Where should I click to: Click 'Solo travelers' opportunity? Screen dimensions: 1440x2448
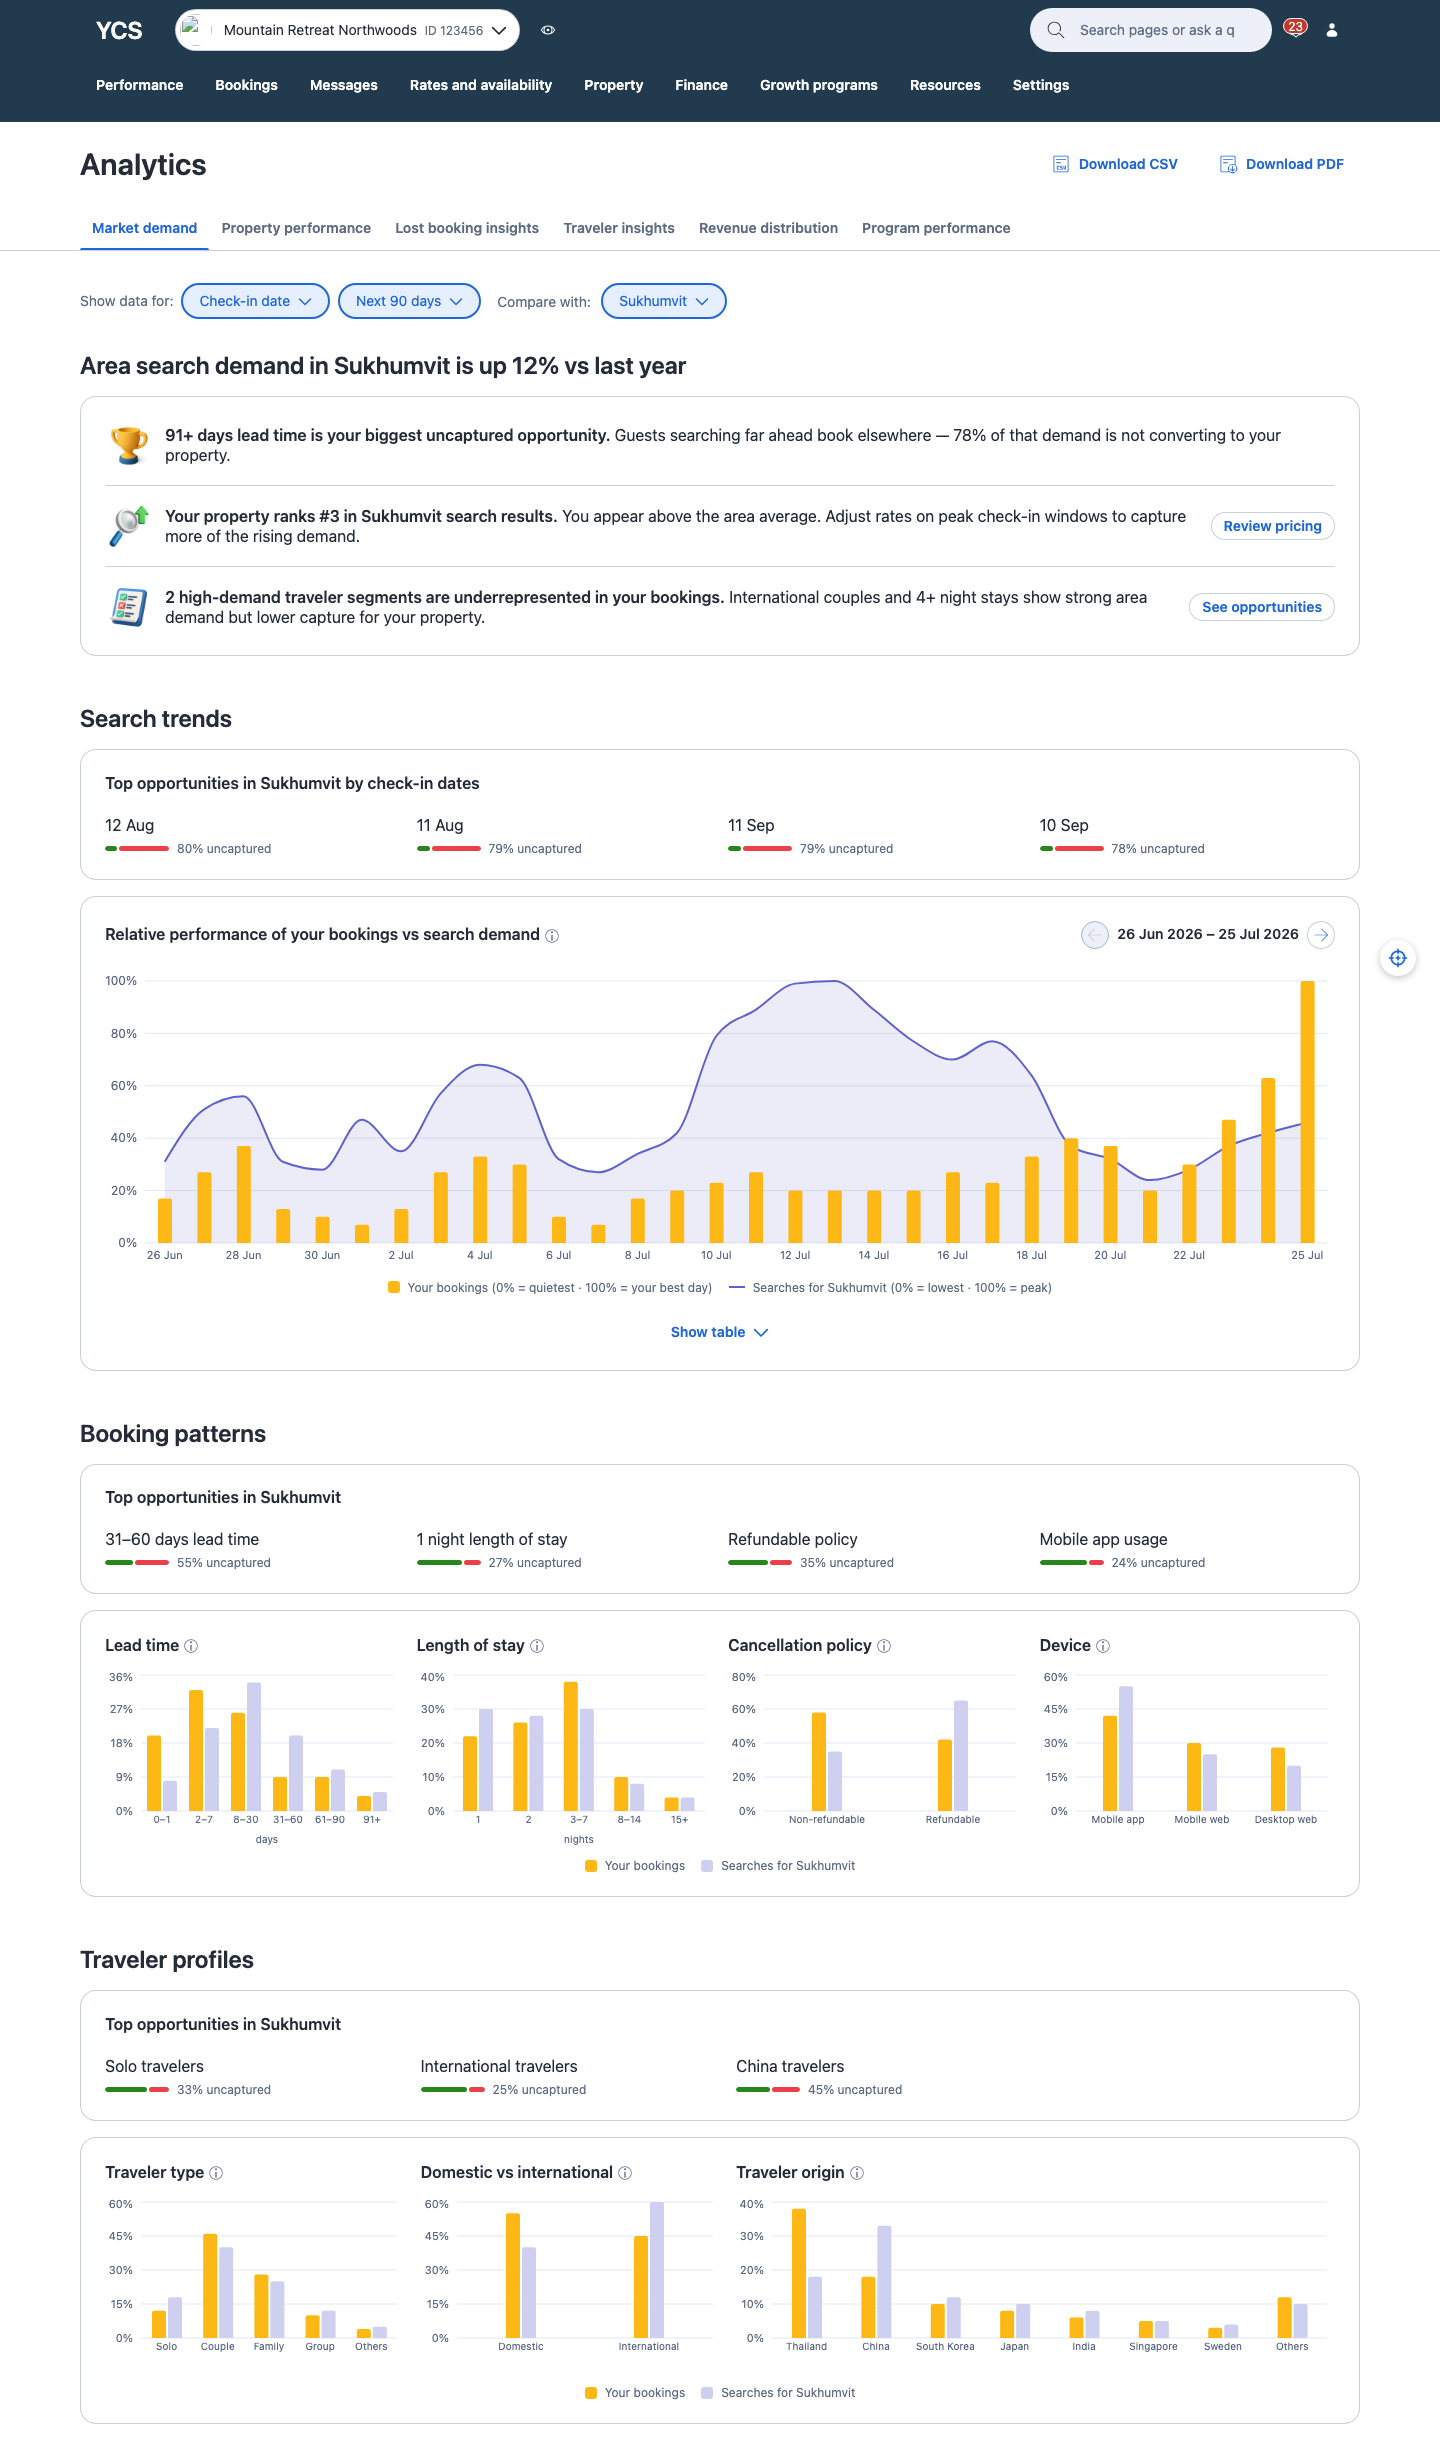coord(154,2066)
